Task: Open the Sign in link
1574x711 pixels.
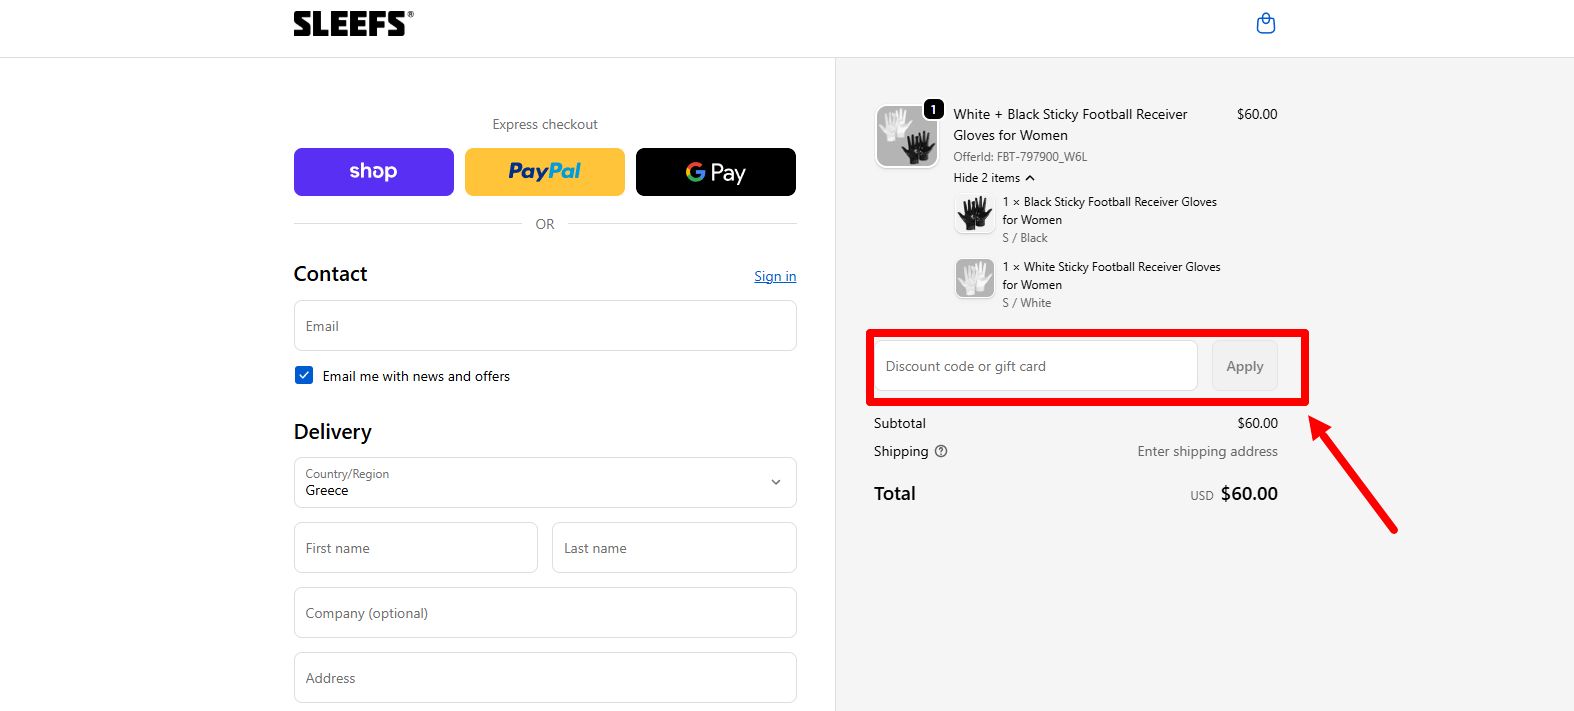Action: (775, 276)
